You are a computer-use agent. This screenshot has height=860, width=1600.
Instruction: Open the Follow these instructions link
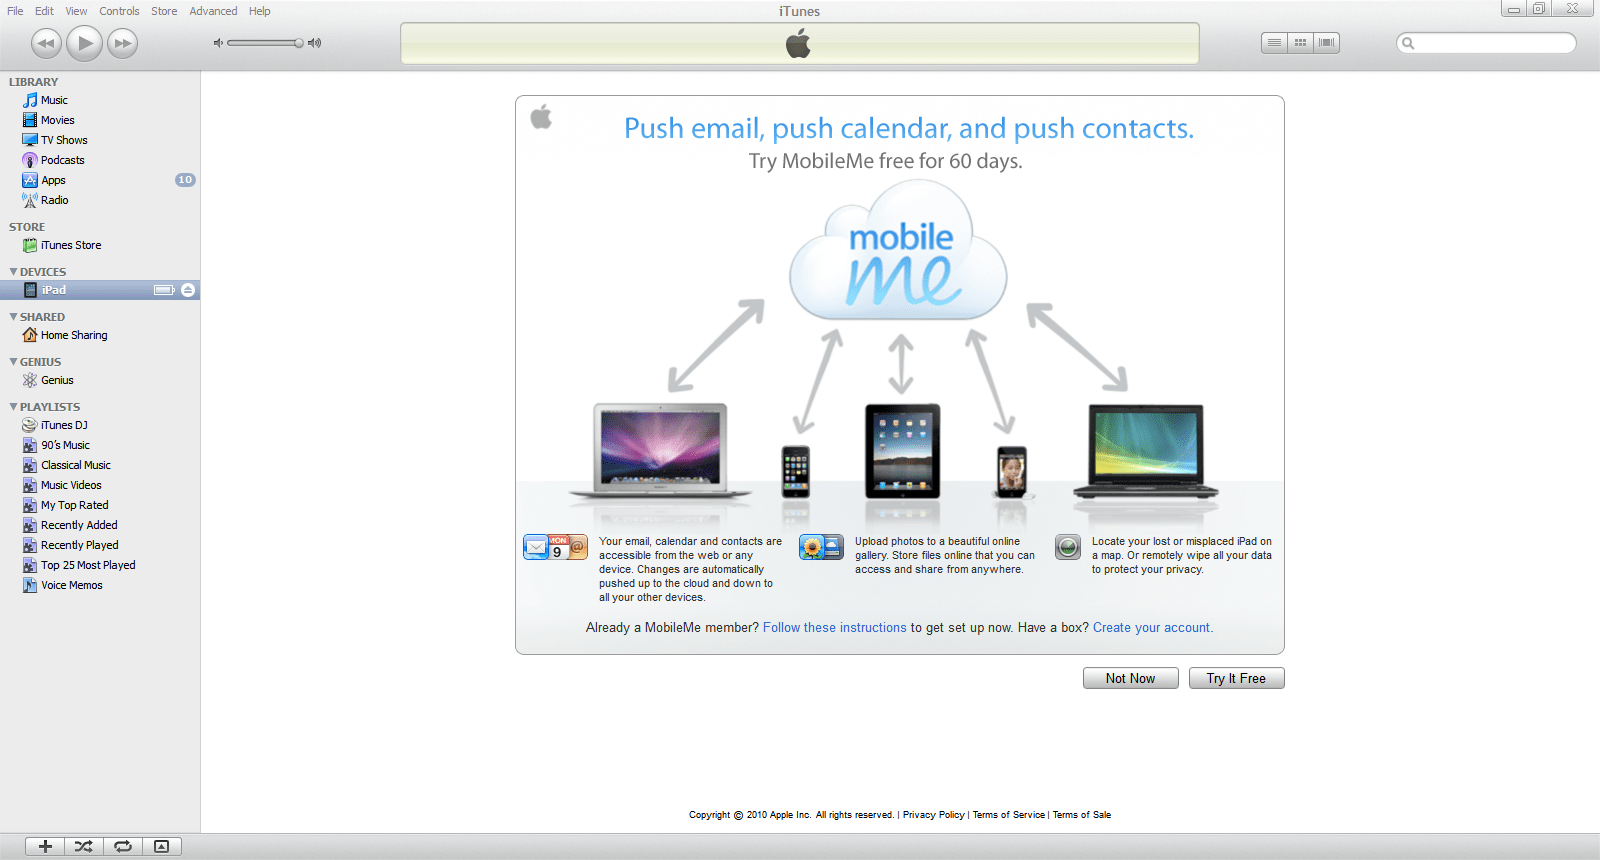[835, 628]
